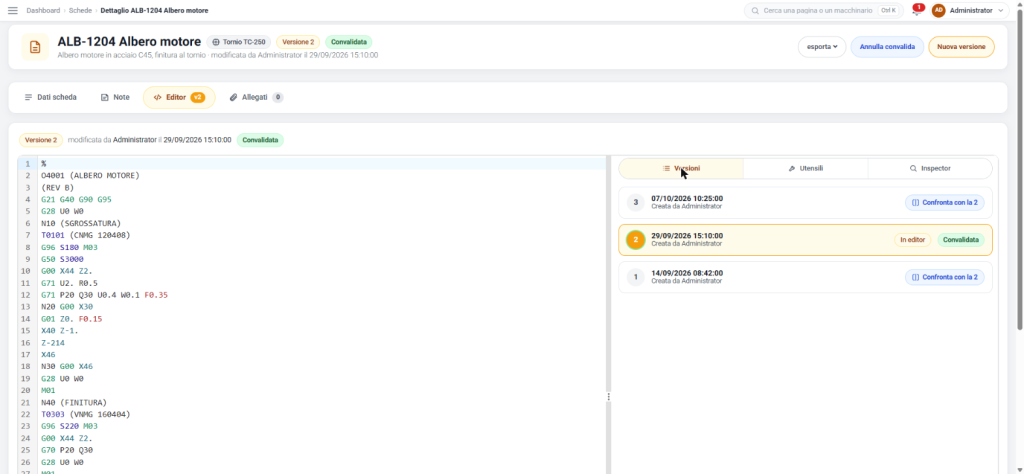This screenshot has height=474, width=1024.
Task: Click code line G96 S180 M03
Action: point(69,247)
